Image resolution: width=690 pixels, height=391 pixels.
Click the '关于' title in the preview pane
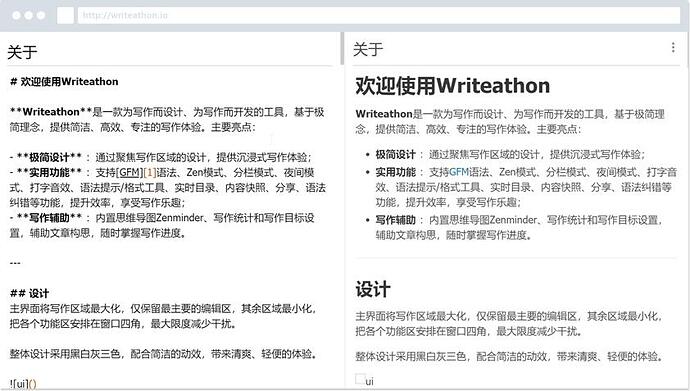(368, 49)
